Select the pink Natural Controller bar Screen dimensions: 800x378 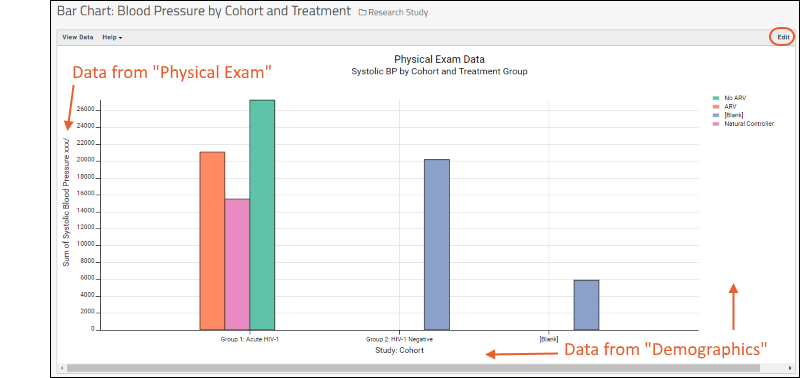point(237,264)
